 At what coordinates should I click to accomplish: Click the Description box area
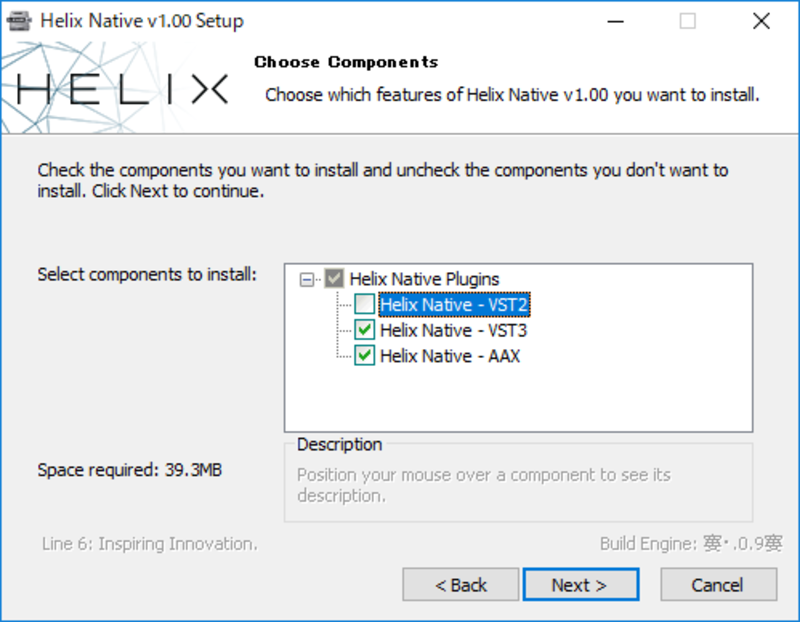(518, 483)
